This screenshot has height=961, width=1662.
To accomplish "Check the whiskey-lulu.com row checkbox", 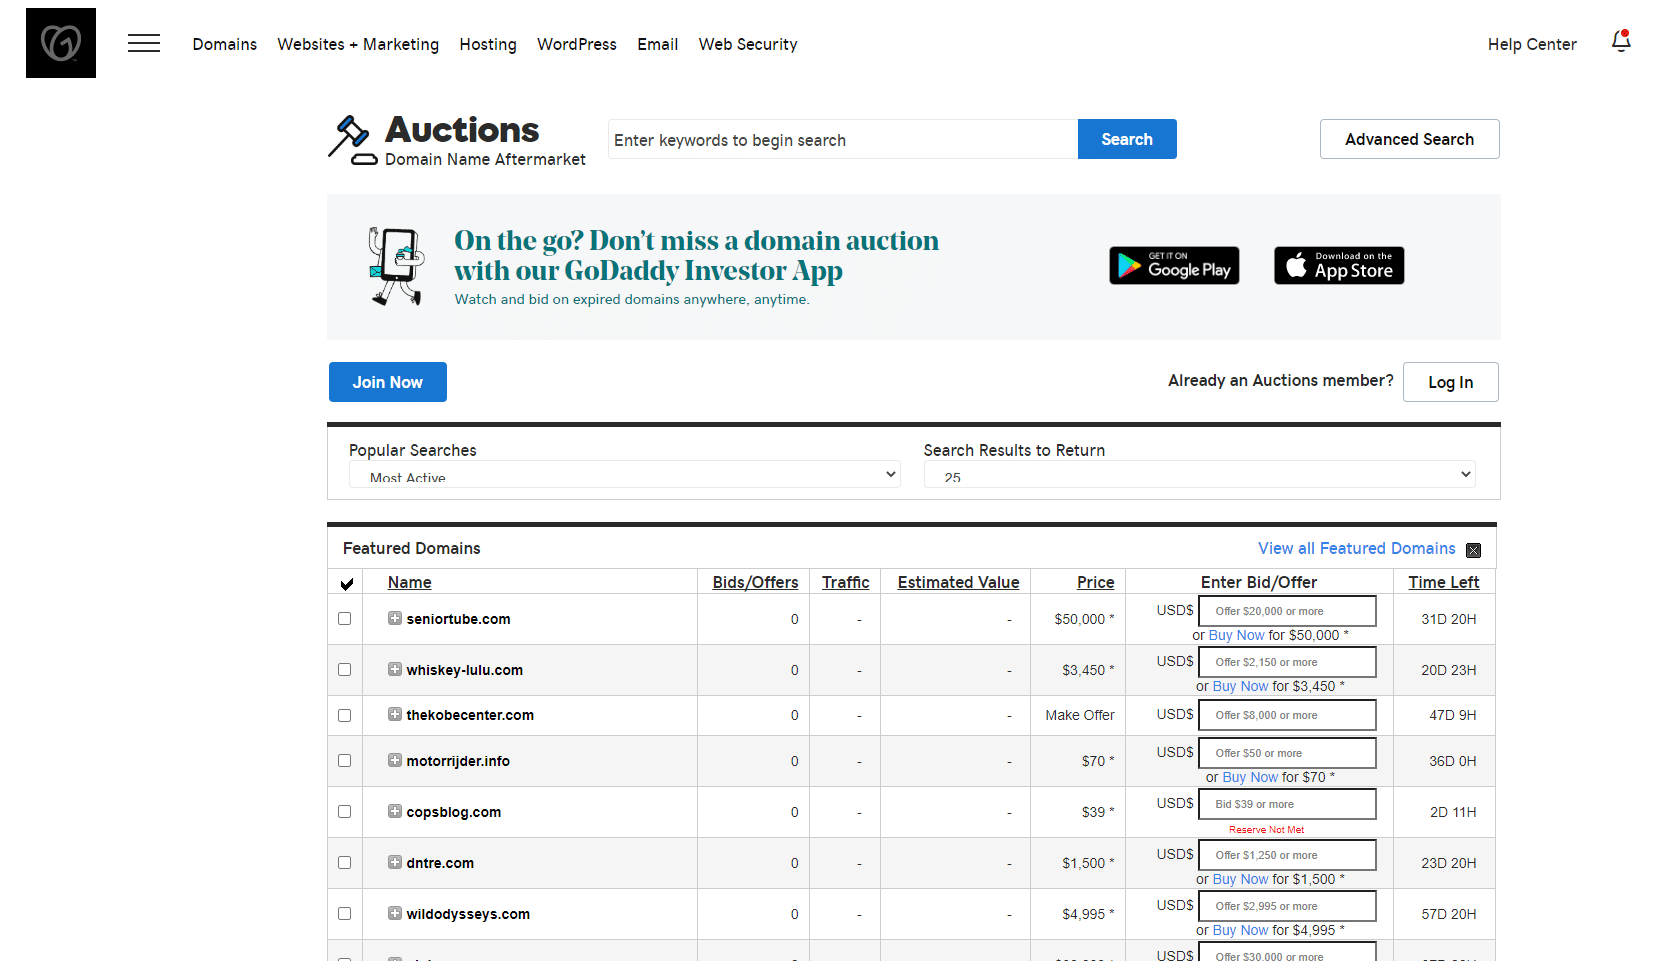I will tap(345, 670).
